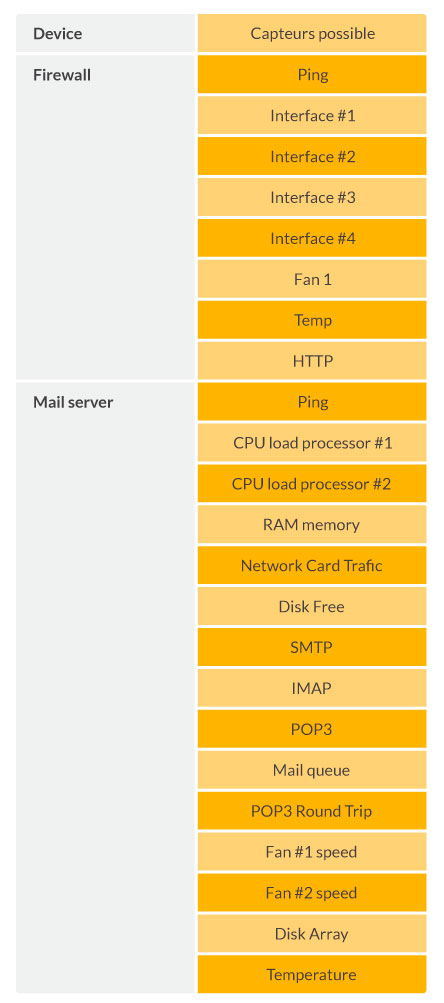Screen dimensions: 444x1003
Task: Select the Temp sensor row
Action: [312, 320]
